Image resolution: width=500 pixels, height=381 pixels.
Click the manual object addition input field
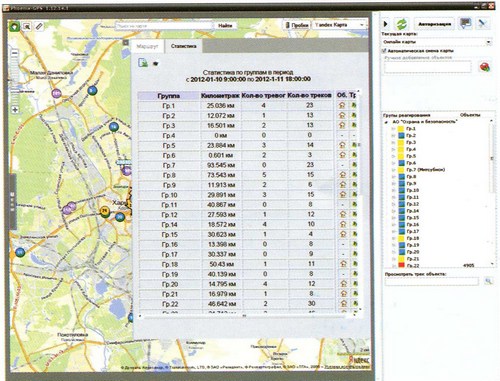pyautogui.click(x=428, y=67)
